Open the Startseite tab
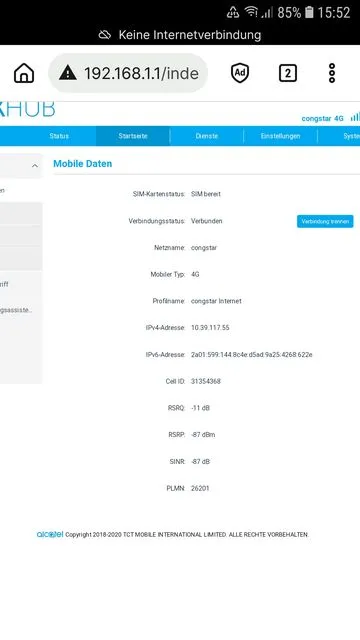Viewport: 360px width, 640px height. point(133,136)
